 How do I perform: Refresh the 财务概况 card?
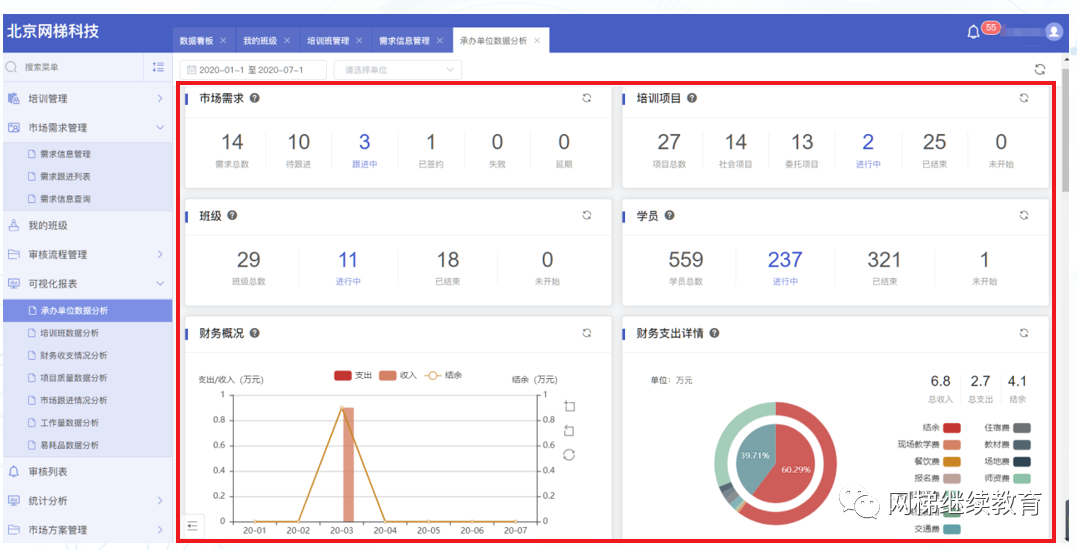pos(587,333)
